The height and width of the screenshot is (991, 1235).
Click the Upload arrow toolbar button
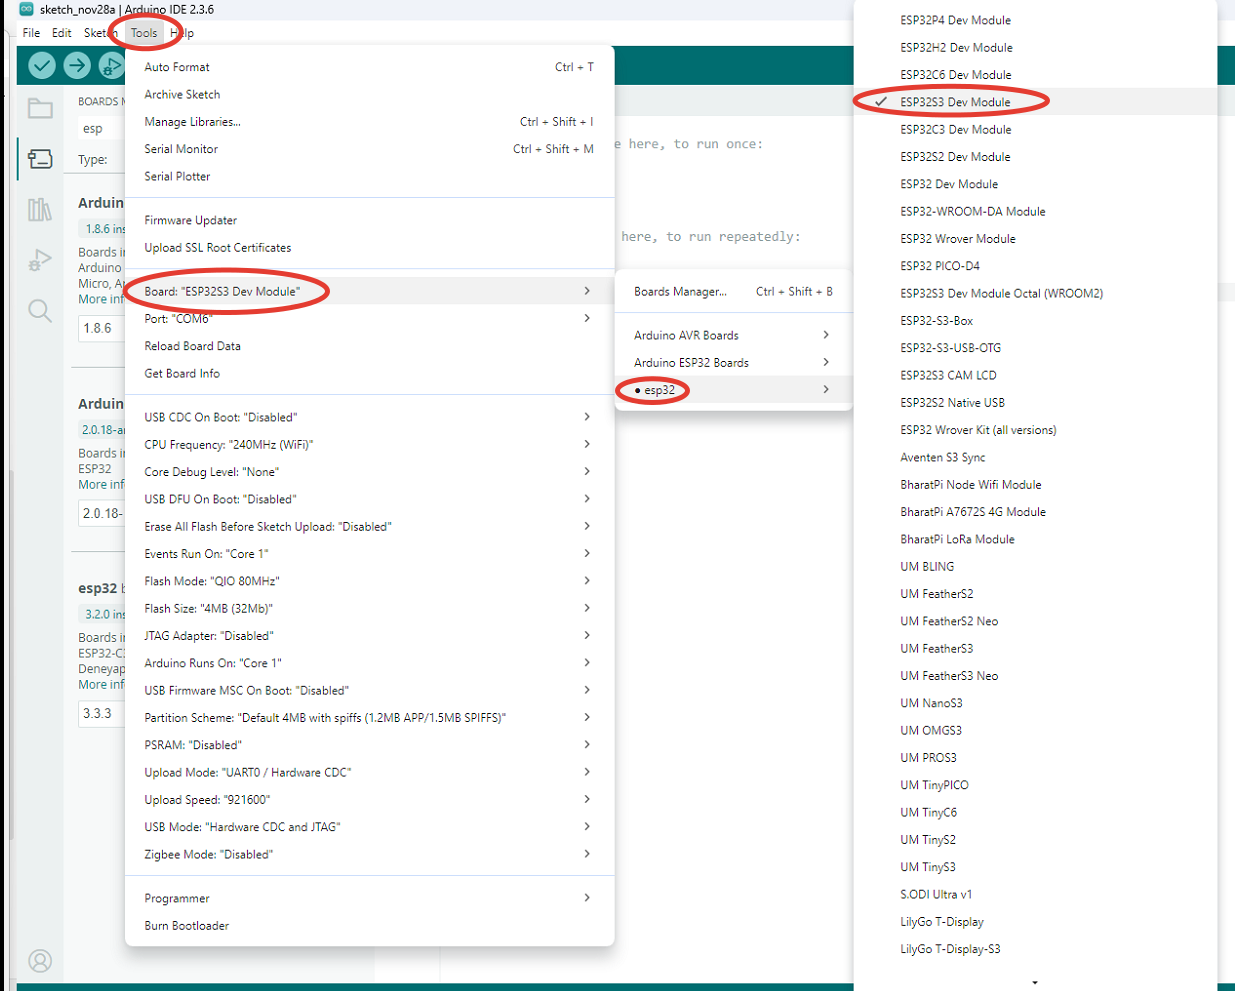coord(77,66)
